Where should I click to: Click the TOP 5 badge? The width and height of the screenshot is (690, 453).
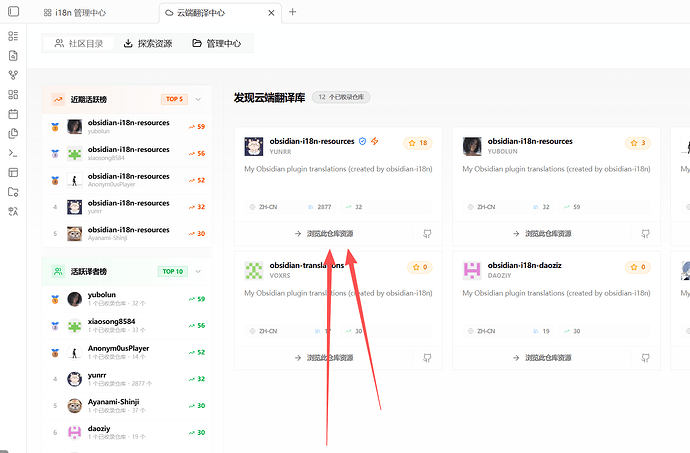click(x=174, y=99)
